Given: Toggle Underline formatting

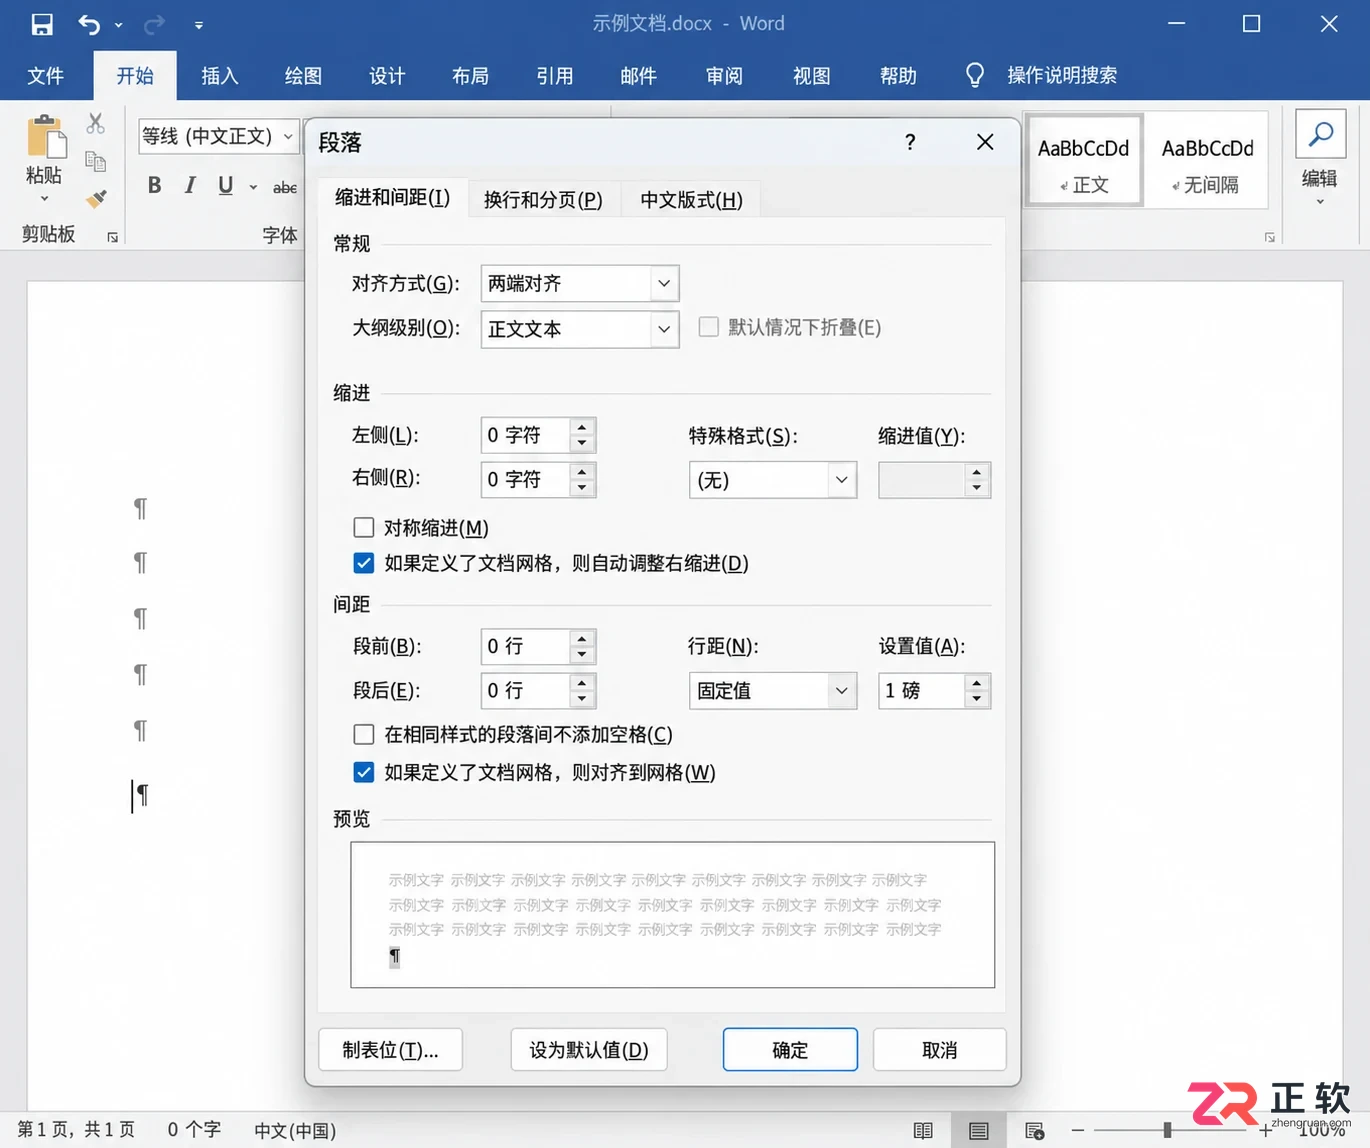Looking at the screenshot, I should [x=226, y=185].
